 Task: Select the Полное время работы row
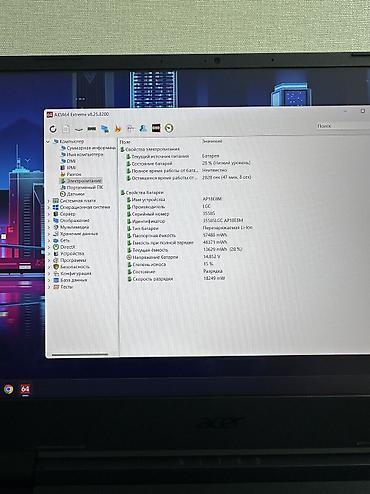pos(188,170)
